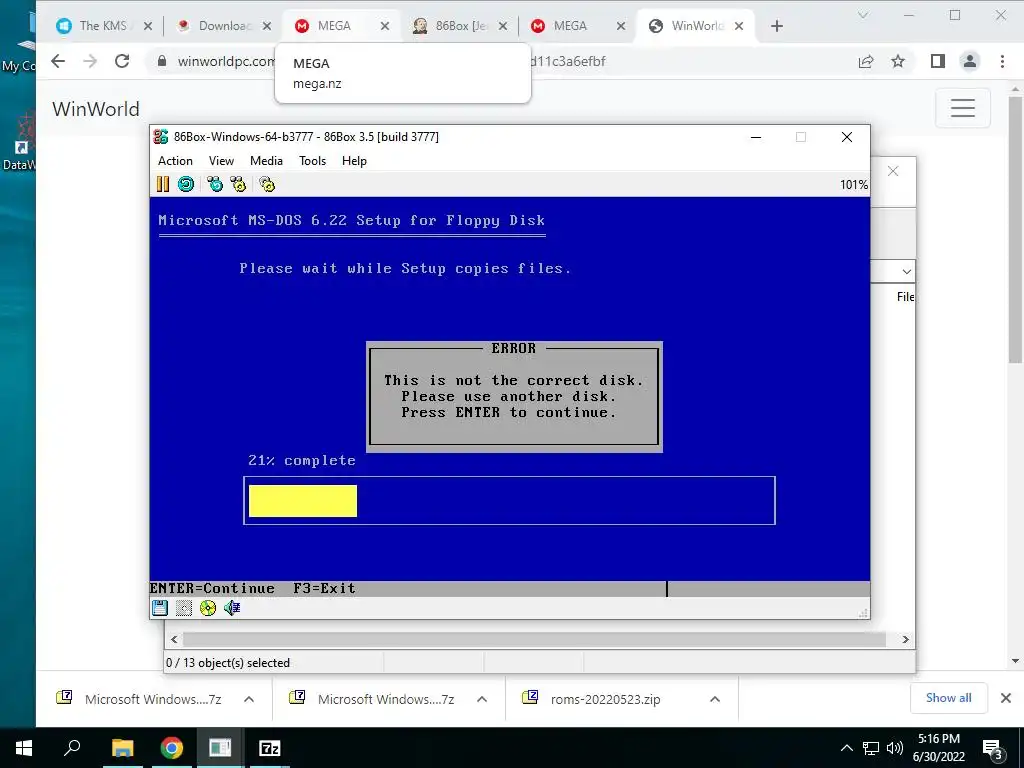
Task: Open the Chrome tab search chevron
Action: click(x=863, y=15)
